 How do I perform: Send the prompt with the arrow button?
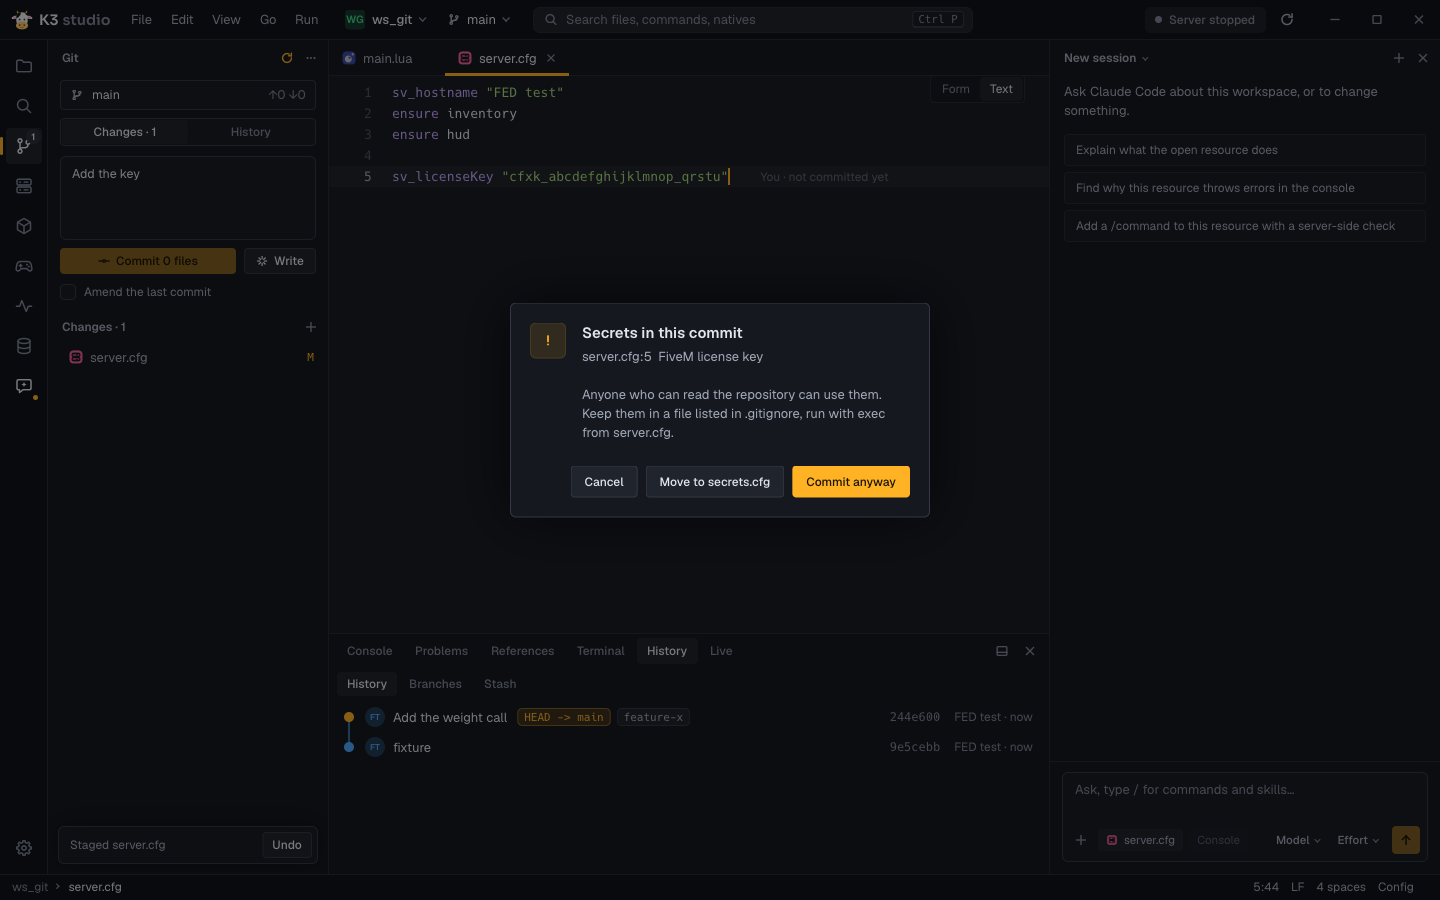1406,840
